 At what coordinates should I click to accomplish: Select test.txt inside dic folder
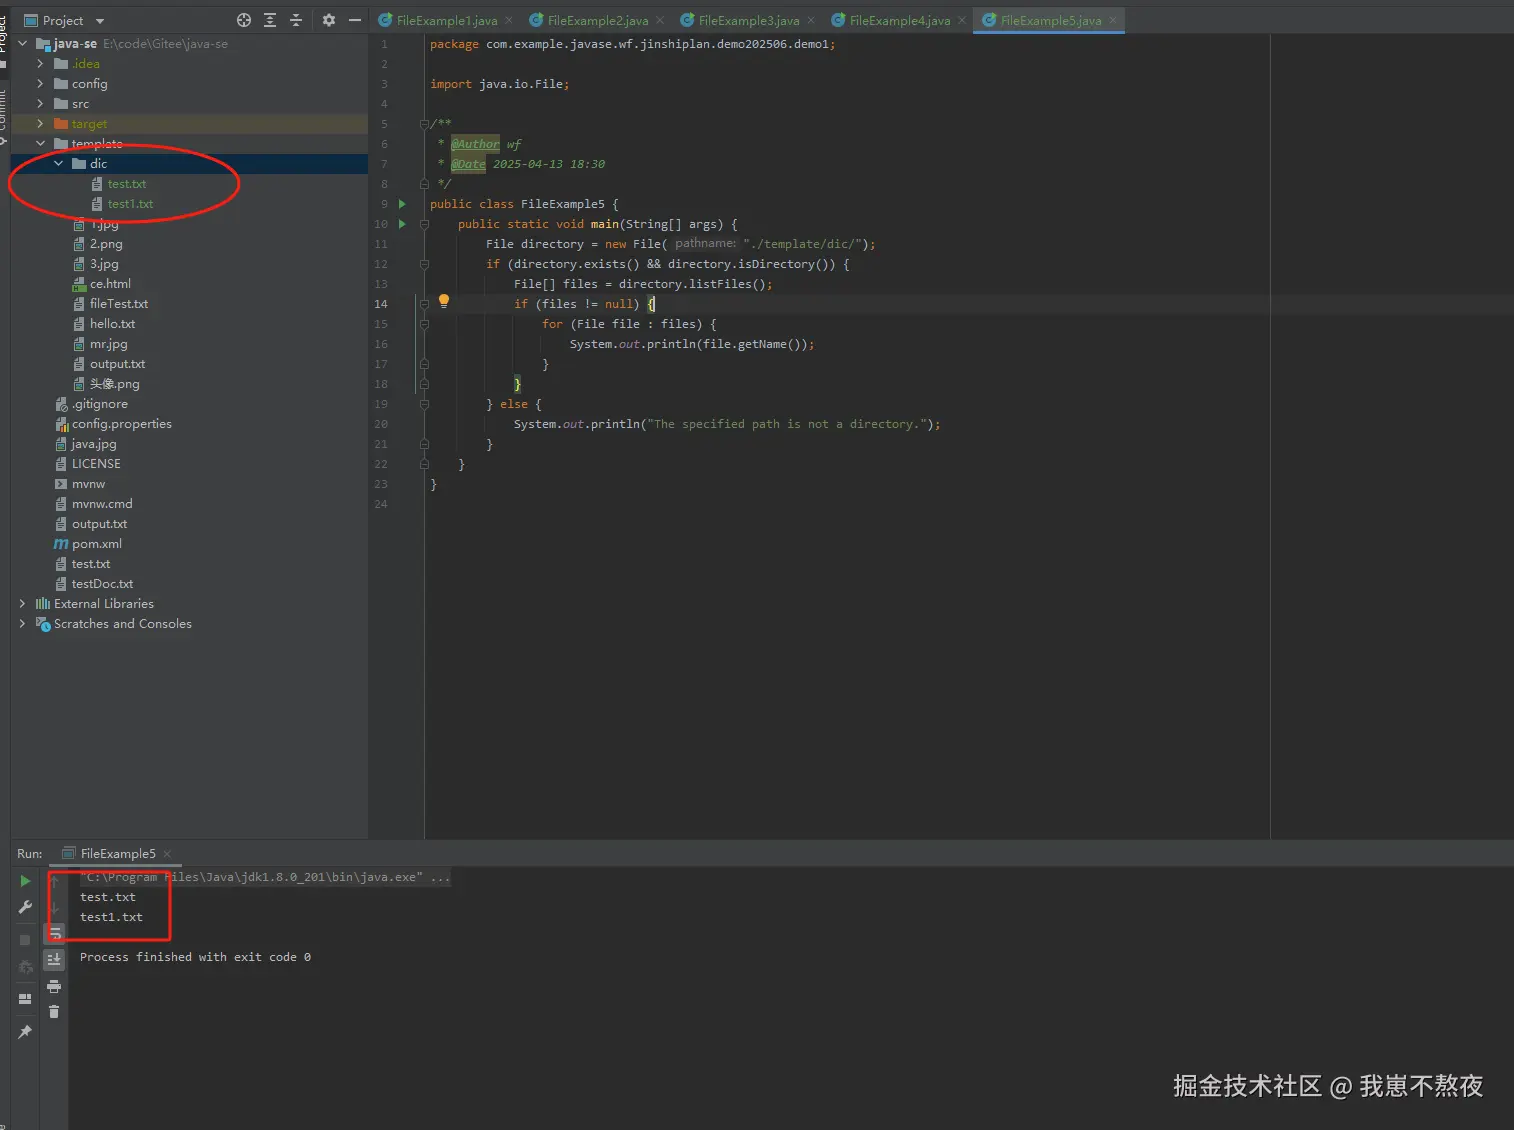point(126,184)
